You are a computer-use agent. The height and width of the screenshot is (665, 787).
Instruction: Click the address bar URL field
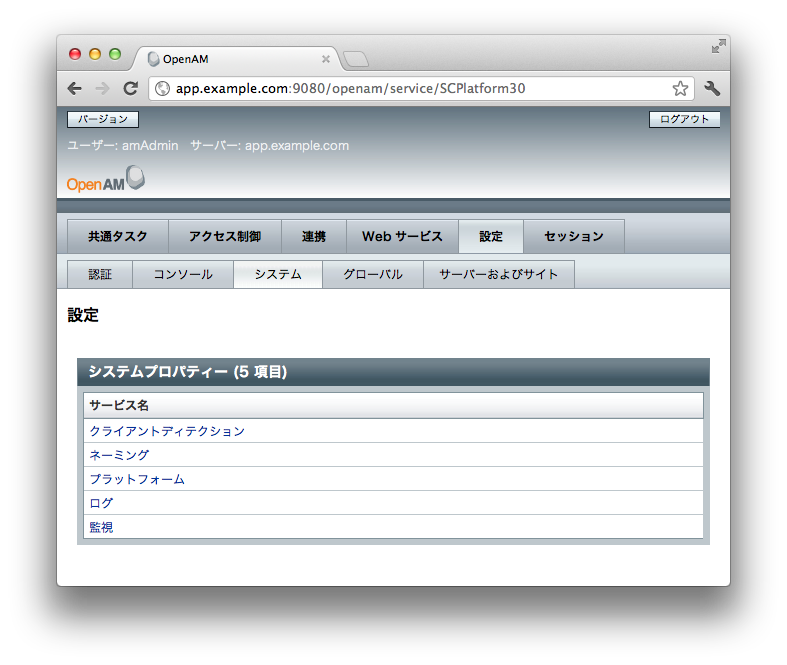click(400, 88)
